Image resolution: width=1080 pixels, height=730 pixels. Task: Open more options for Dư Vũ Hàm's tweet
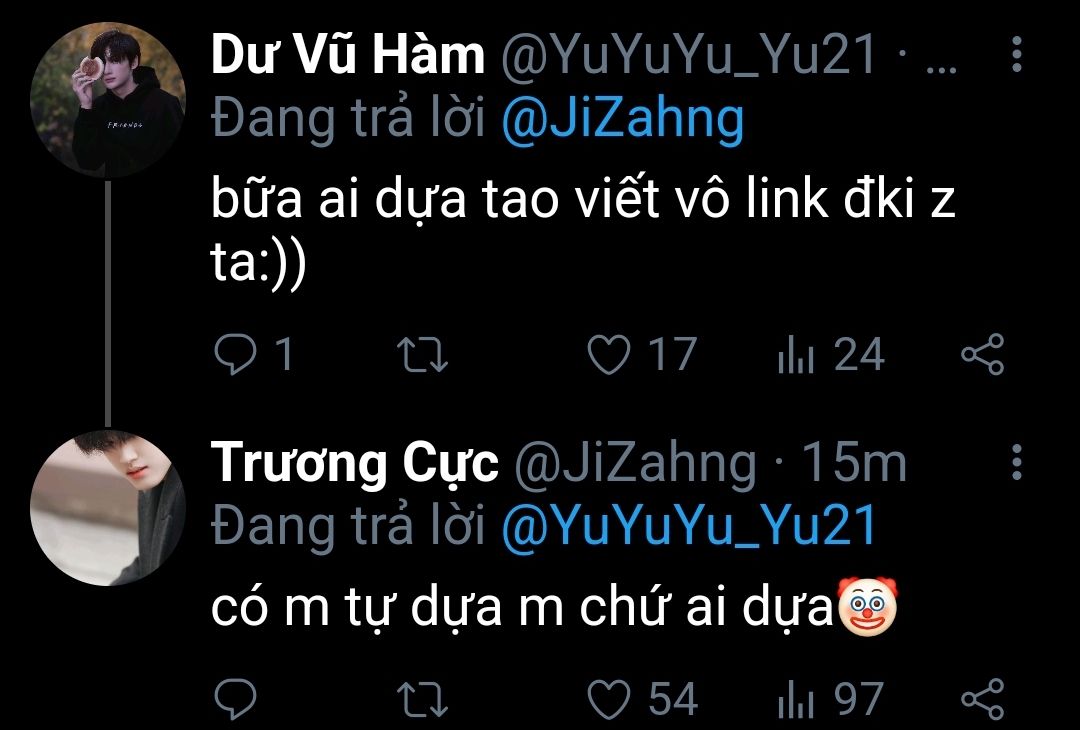(x=1017, y=54)
